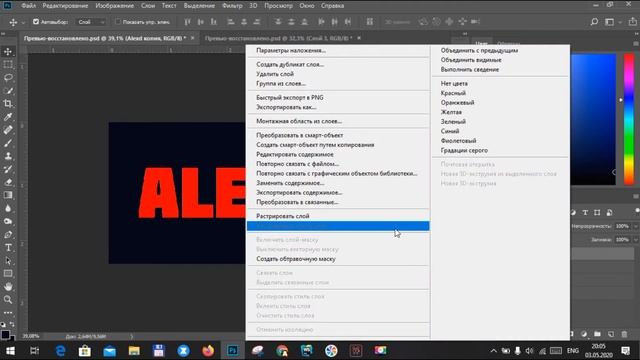Select the Zoom tool in the left toolbar
640x360 pixels.
click(8, 300)
